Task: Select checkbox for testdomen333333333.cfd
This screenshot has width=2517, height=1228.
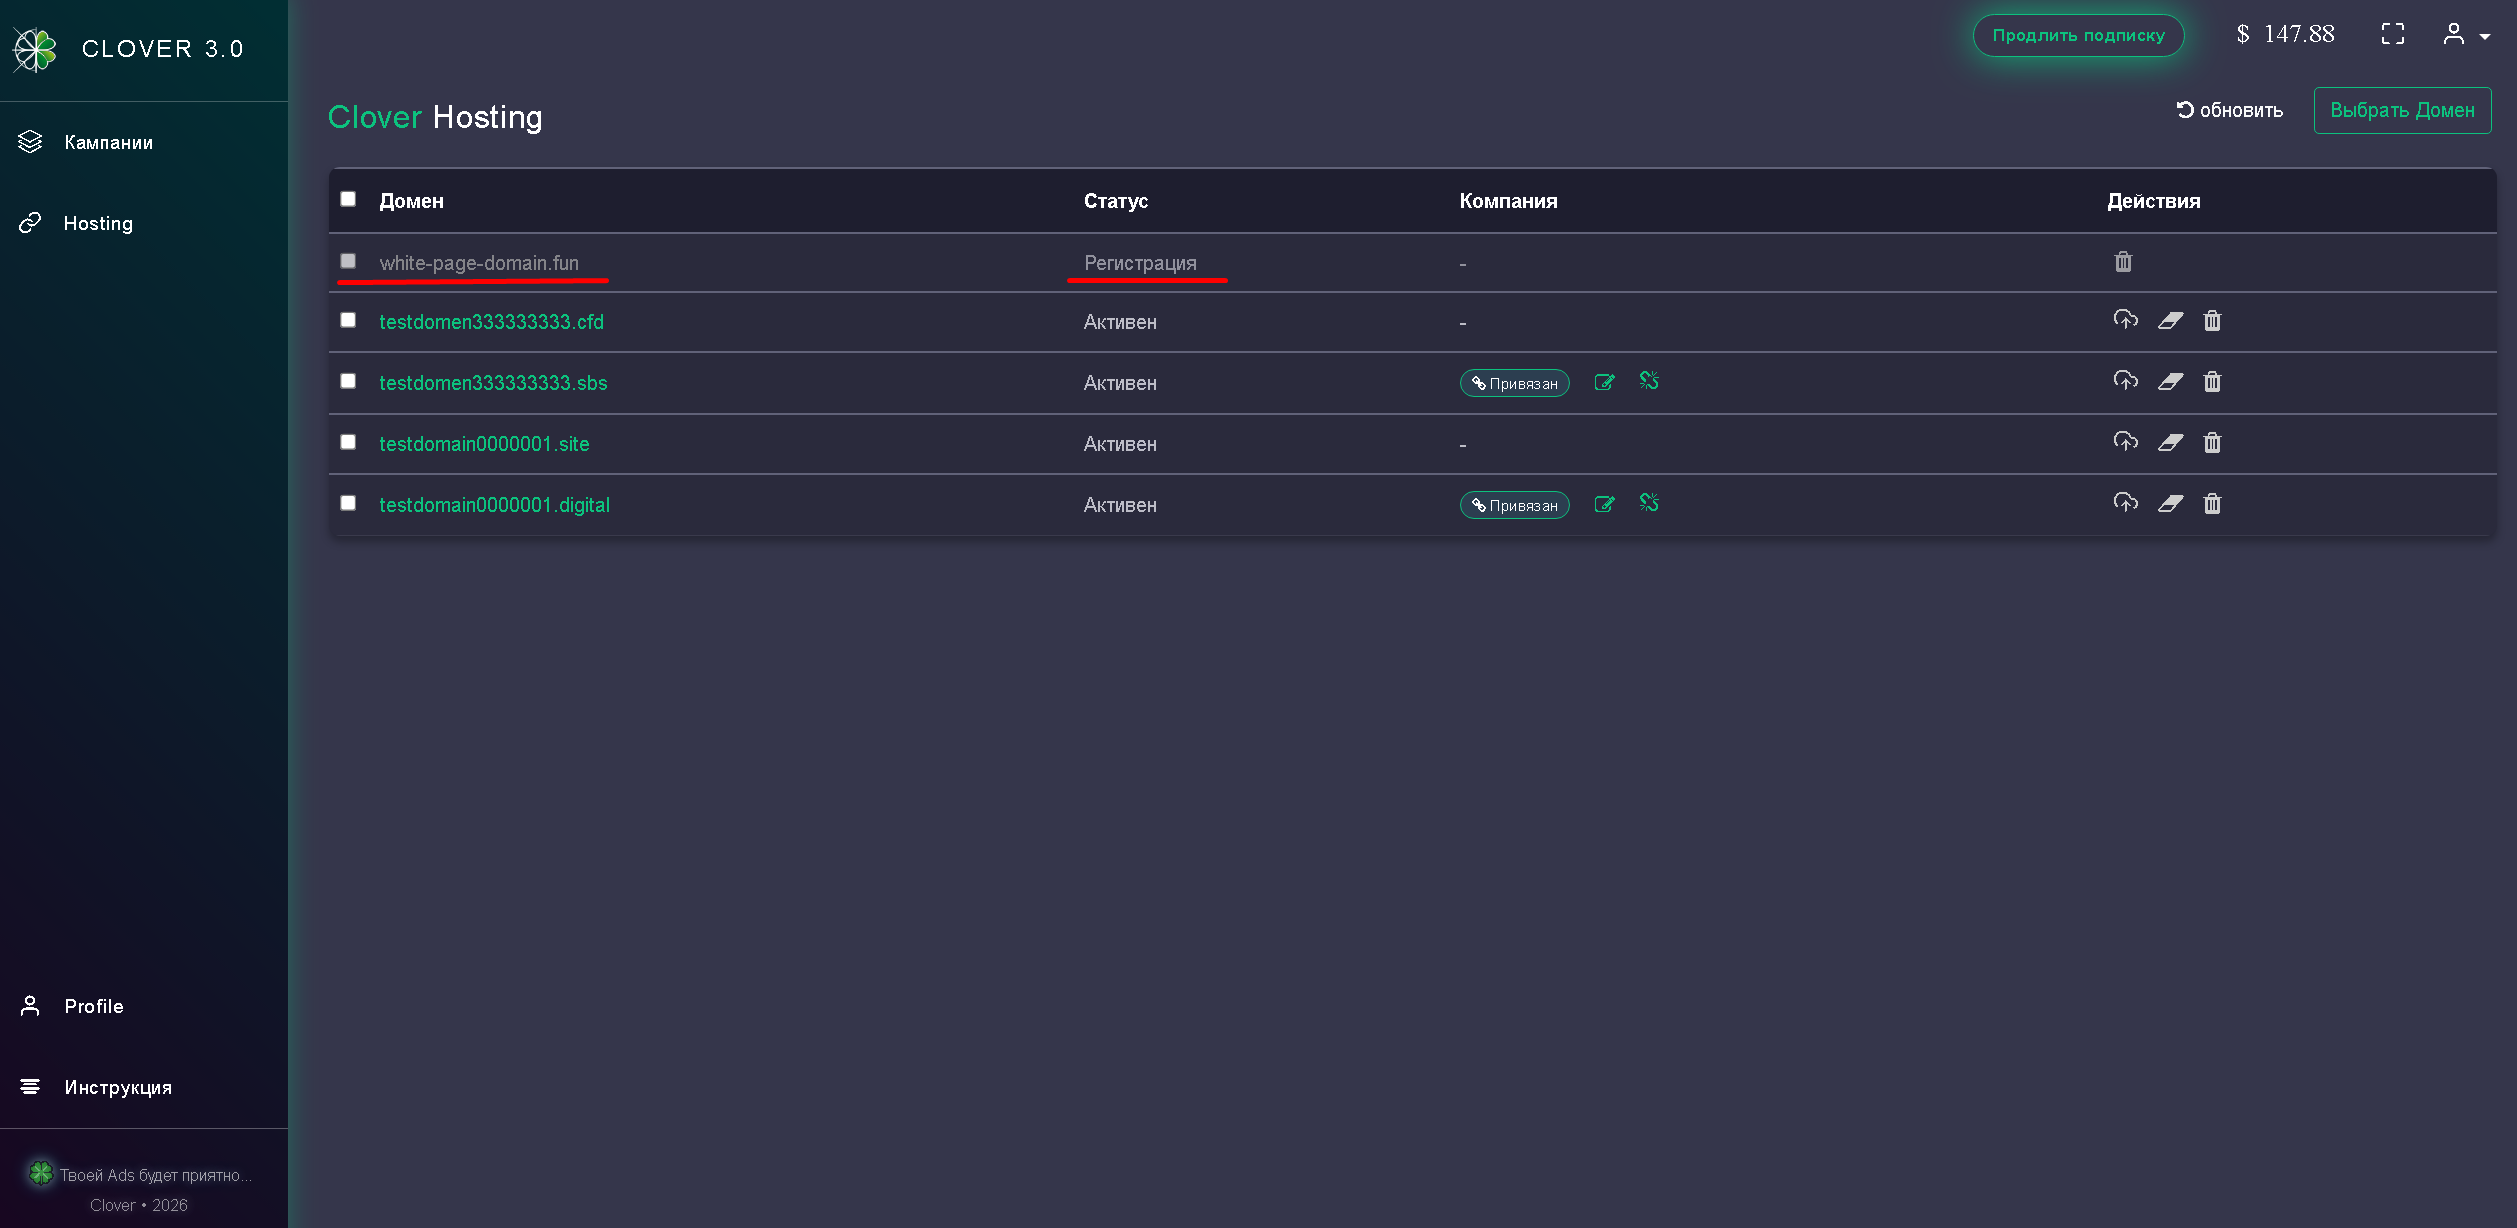Action: click(x=348, y=320)
